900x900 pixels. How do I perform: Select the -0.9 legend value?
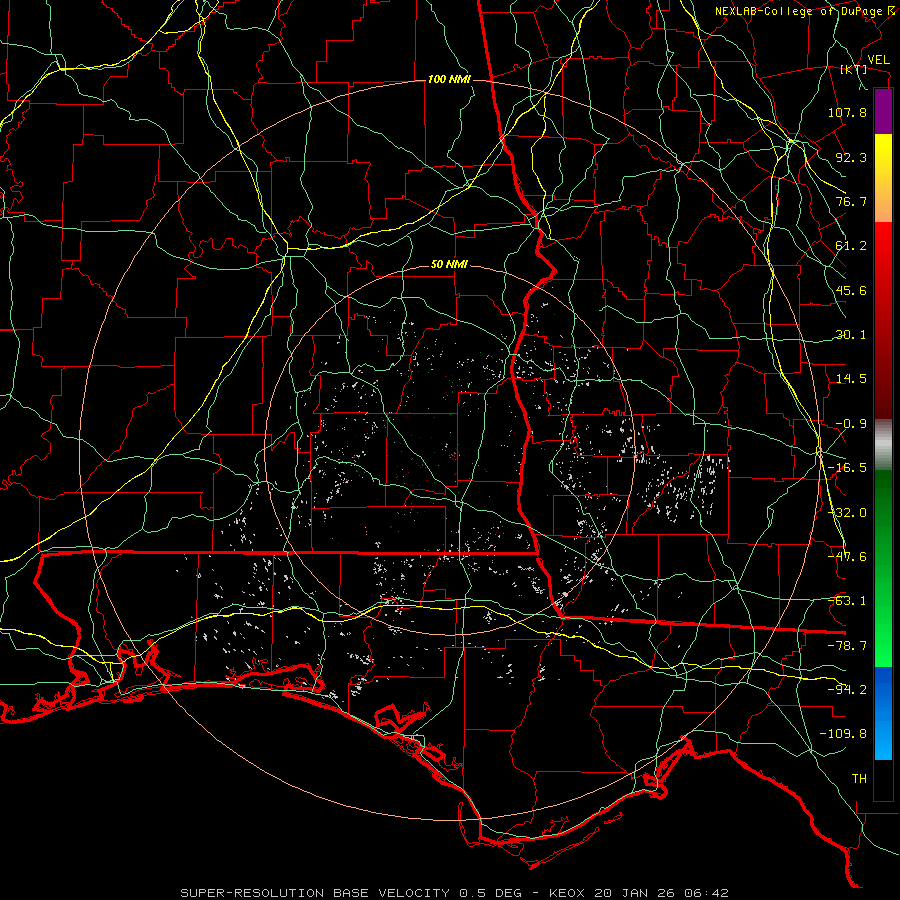(851, 424)
